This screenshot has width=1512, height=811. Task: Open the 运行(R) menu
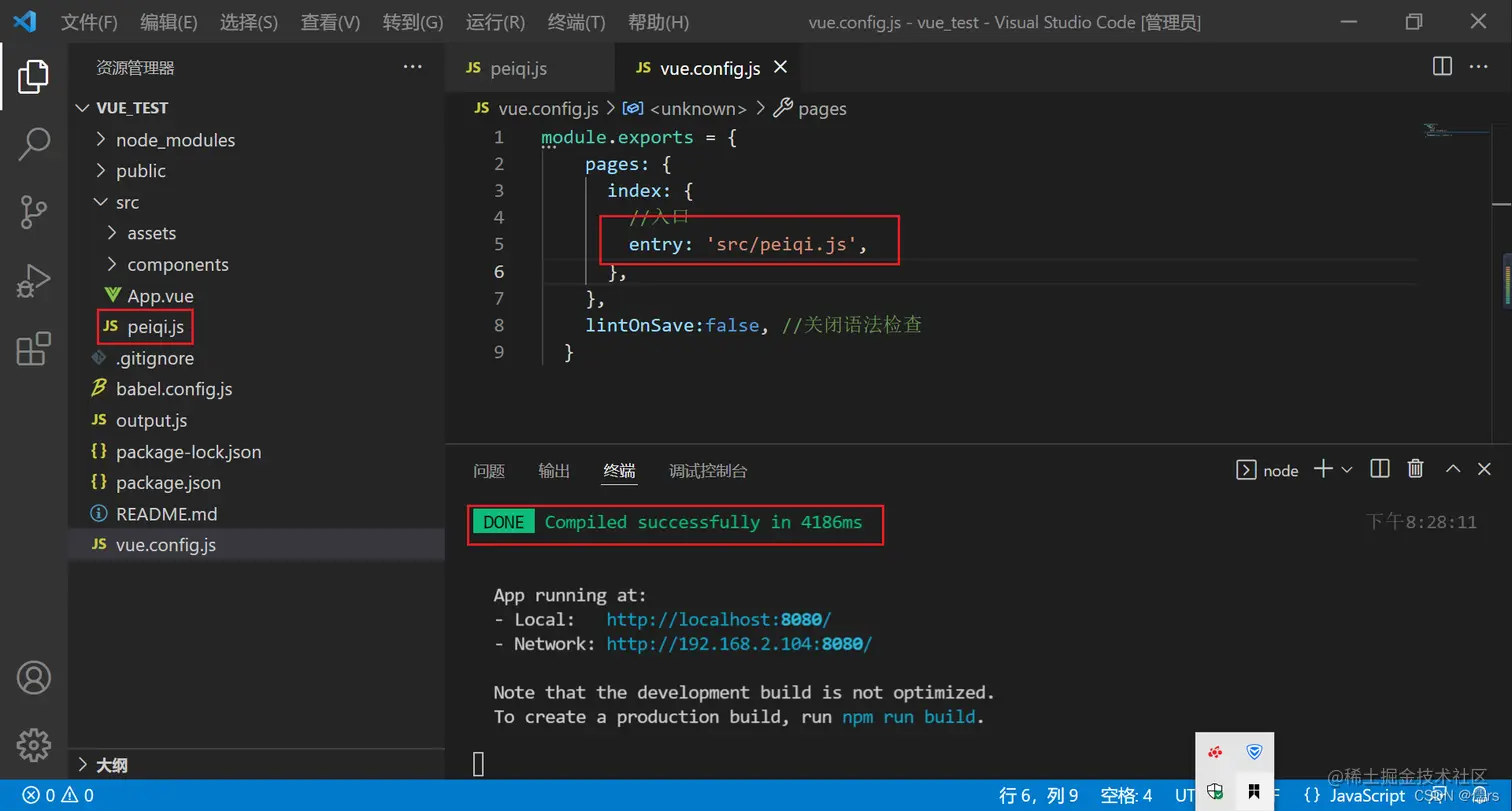click(x=495, y=22)
